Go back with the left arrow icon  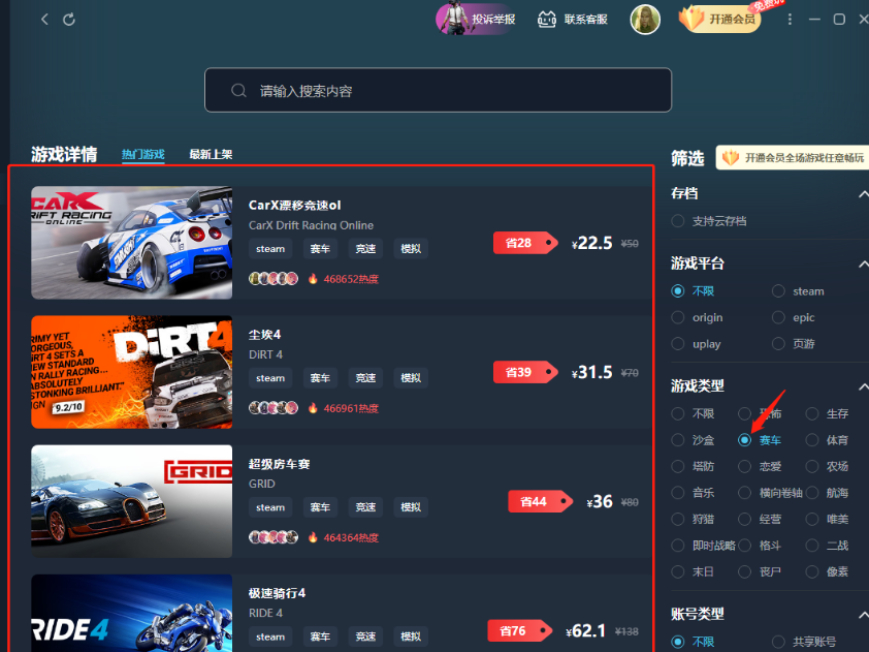coord(45,19)
